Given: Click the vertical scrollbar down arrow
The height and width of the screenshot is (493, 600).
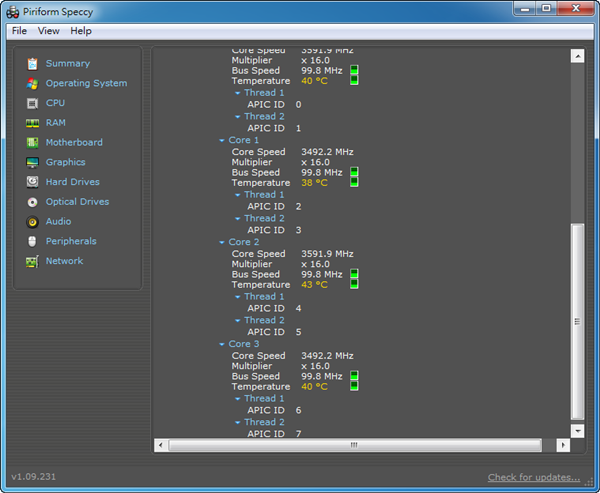Looking at the screenshot, I should (x=577, y=431).
